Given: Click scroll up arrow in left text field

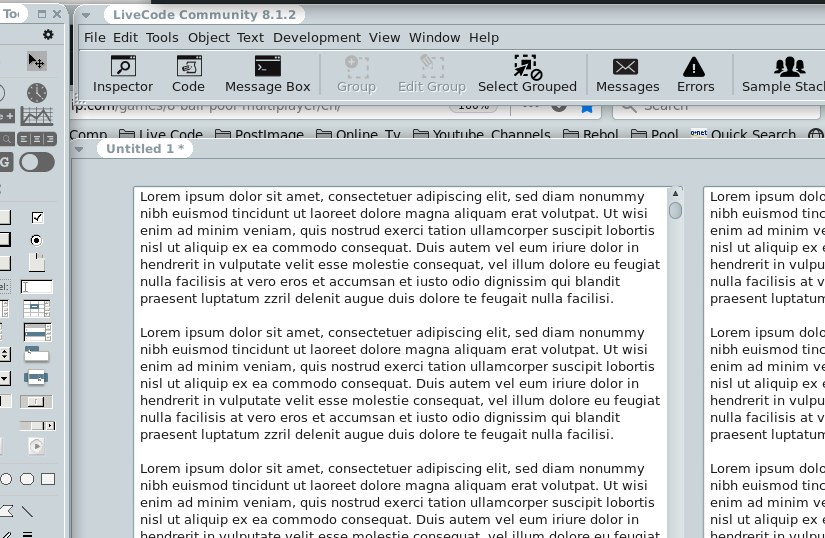Looking at the screenshot, I should (x=676, y=194).
